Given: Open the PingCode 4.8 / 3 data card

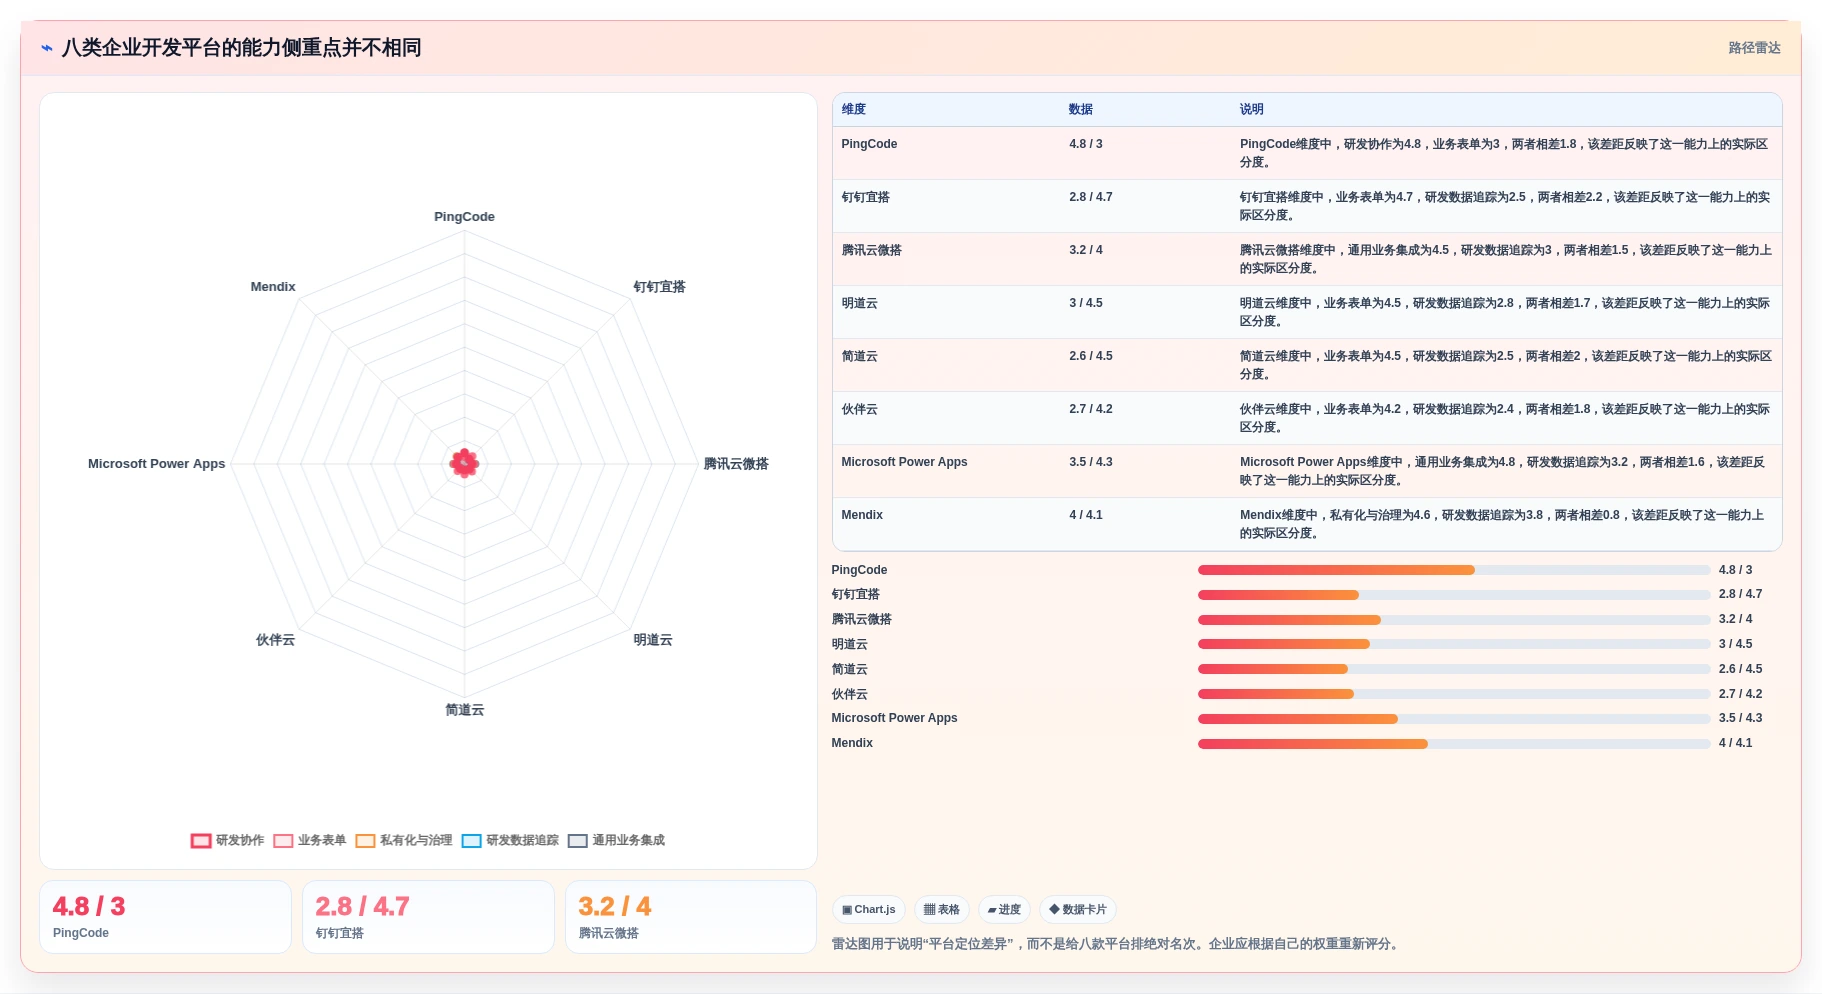Looking at the screenshot, I should pyautogui.click(x=165, y=917).
